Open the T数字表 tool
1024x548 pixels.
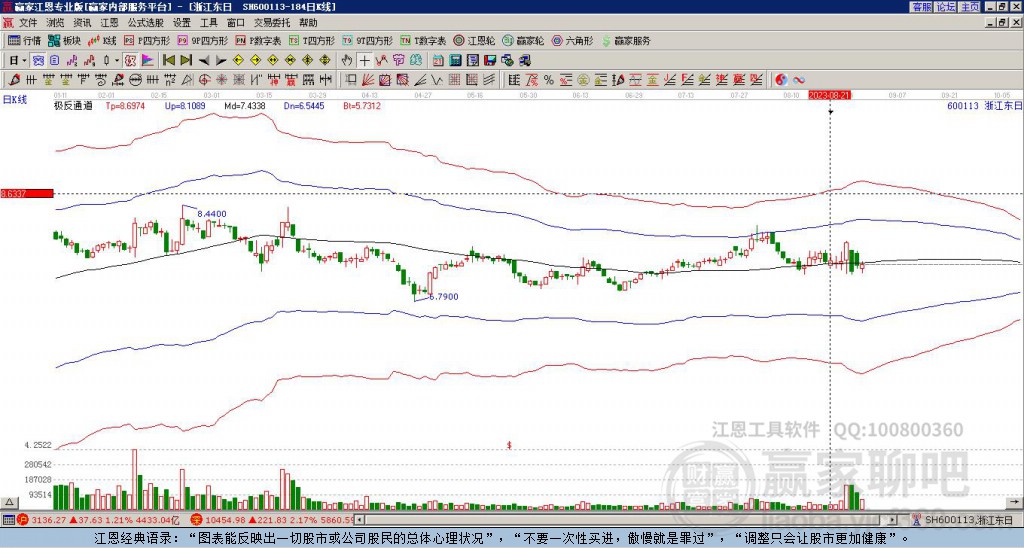pyautogui.click(x=423, y=40)
